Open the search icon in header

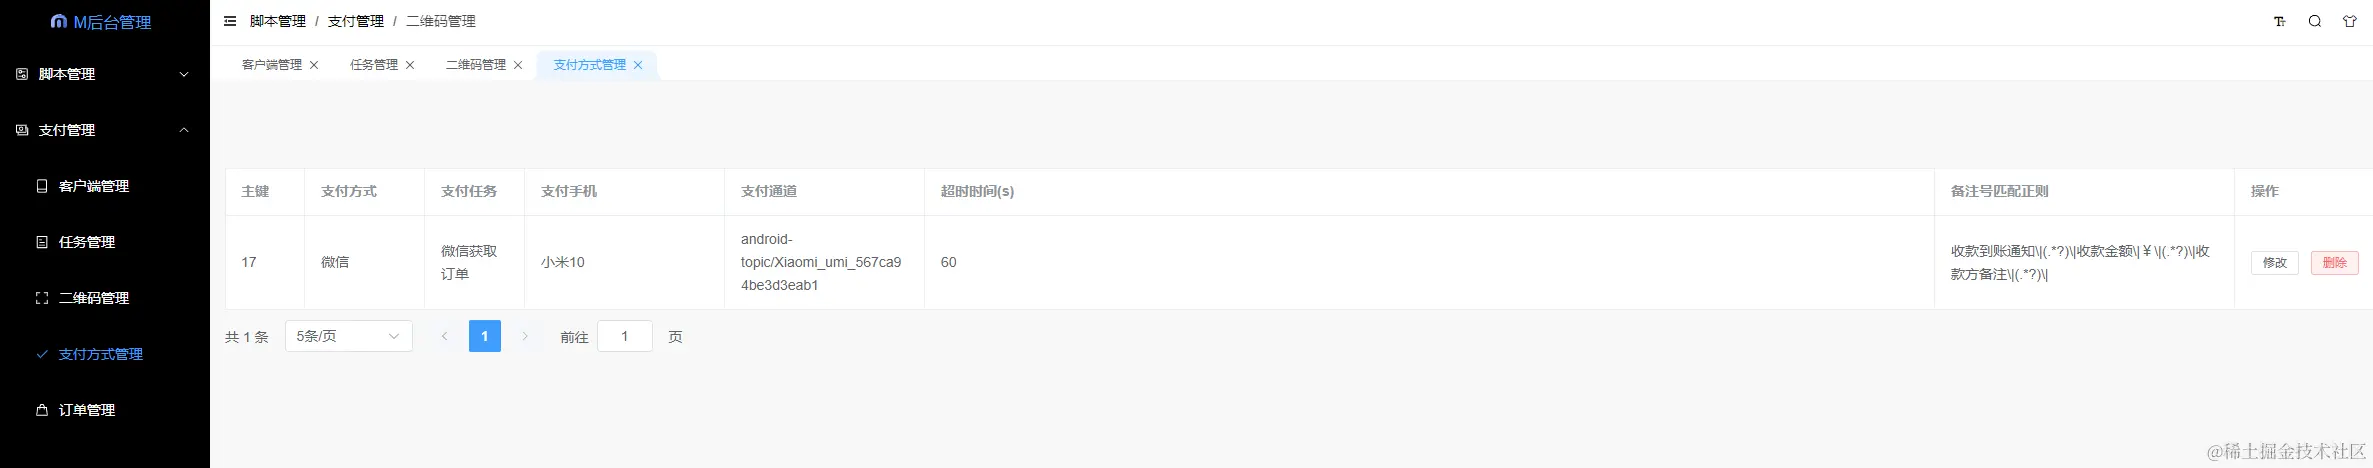[2314, 21]
